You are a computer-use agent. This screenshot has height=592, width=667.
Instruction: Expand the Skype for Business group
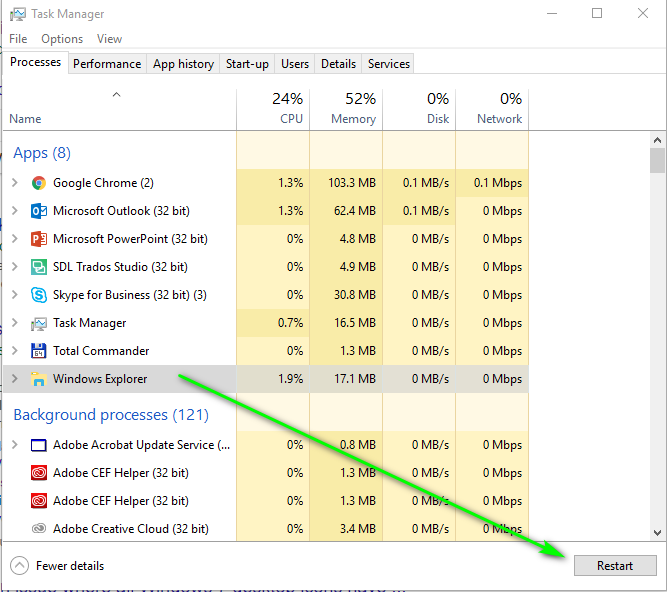[x=15, y=295]
